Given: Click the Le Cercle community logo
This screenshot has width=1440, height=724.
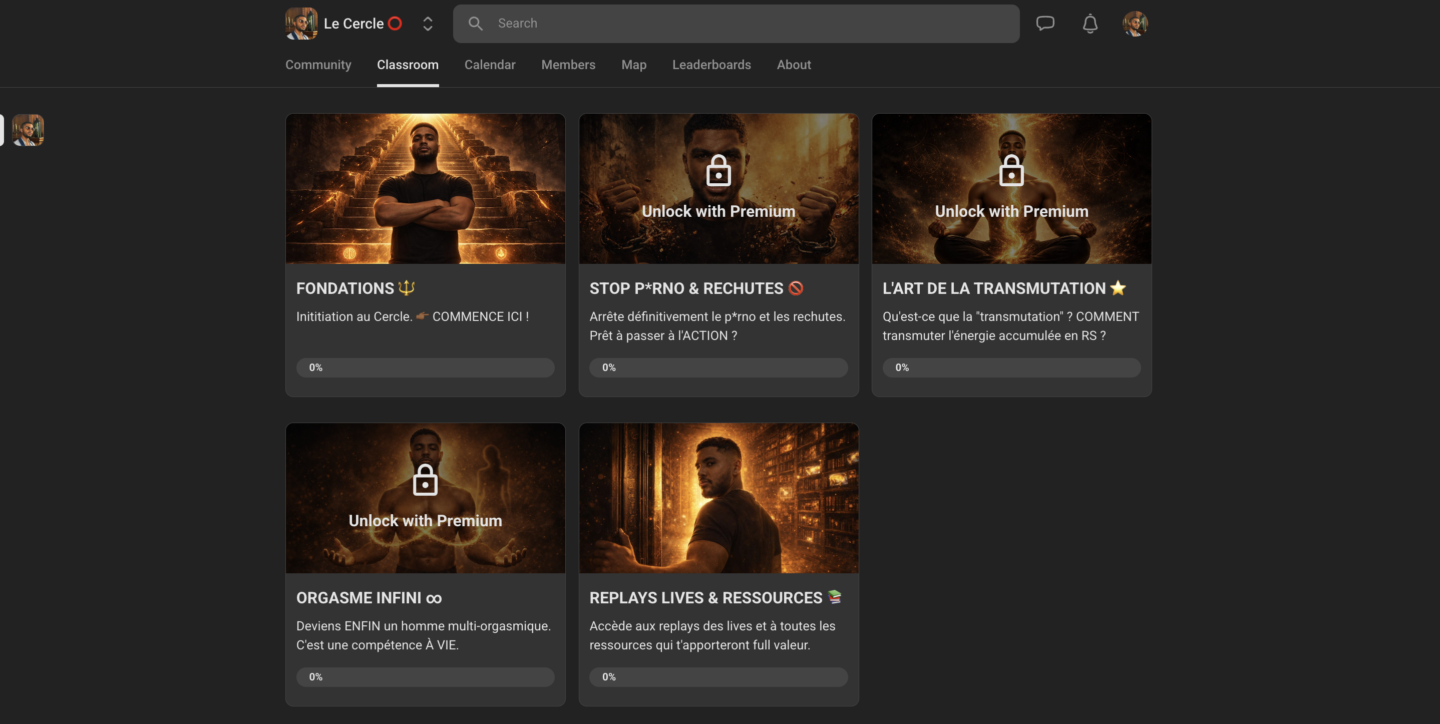Looking at the screenshot, I should coord(301,24).
